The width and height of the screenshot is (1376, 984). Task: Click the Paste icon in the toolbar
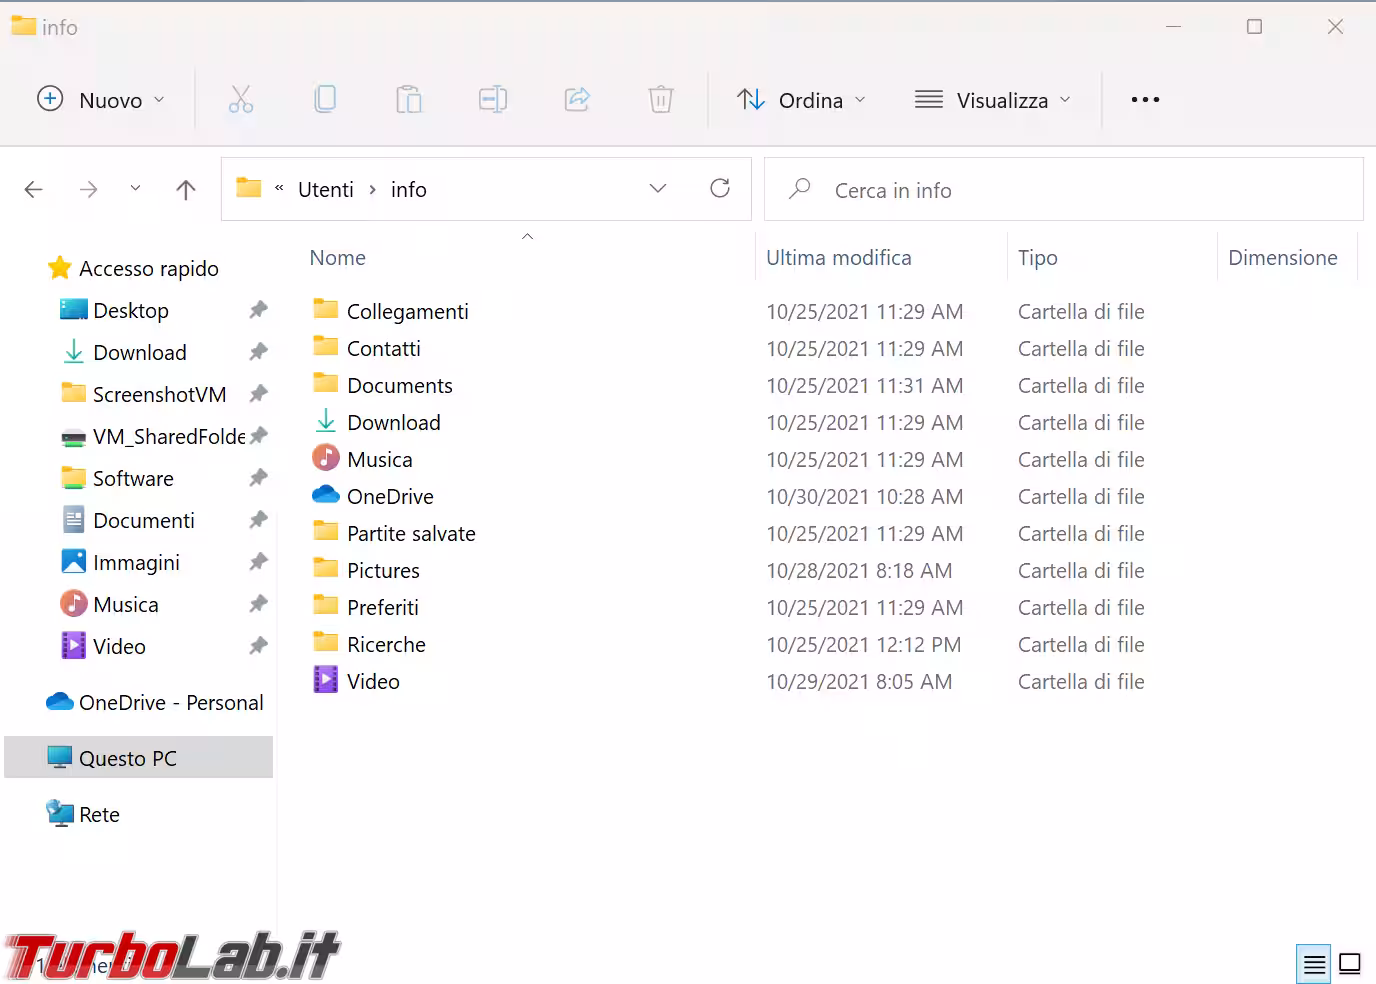pyautogui.click(x=409, y=99)
